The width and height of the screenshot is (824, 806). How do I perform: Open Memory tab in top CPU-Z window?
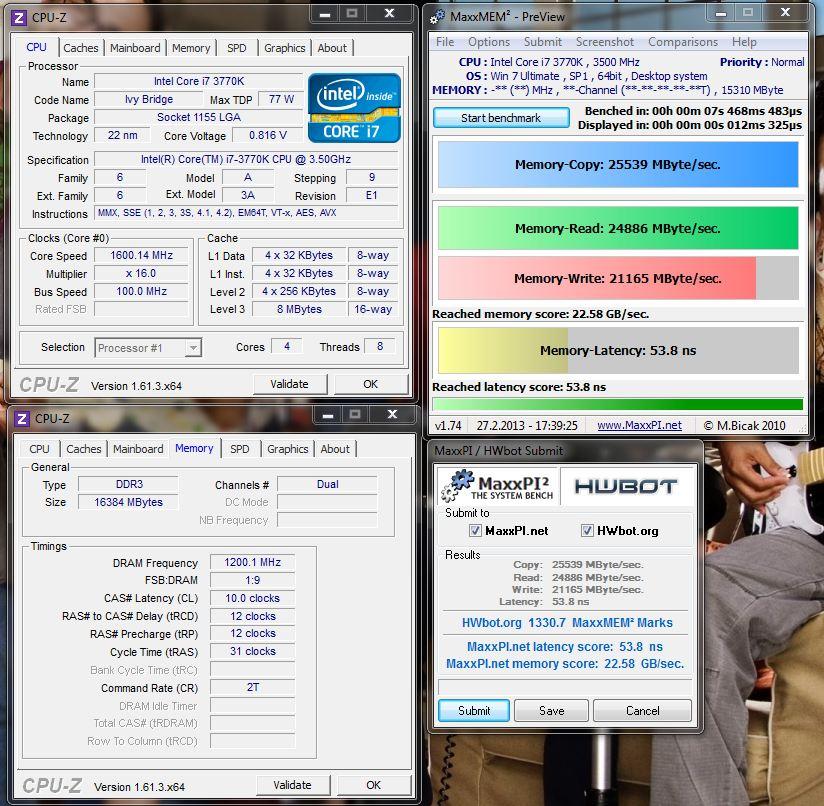(x=191, y=48)
